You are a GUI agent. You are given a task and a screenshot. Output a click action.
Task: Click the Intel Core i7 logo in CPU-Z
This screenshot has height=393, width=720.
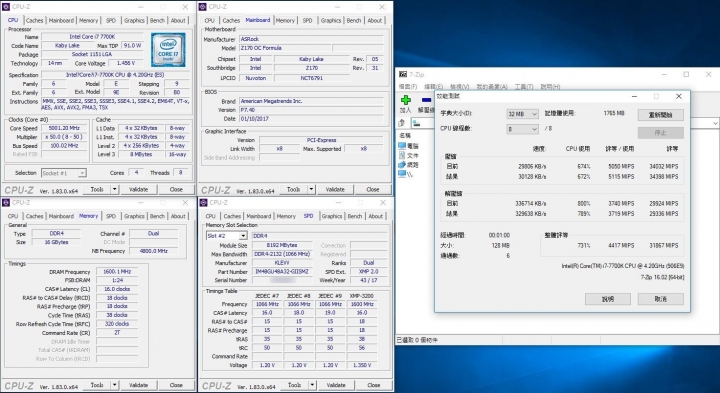point(169,50)
